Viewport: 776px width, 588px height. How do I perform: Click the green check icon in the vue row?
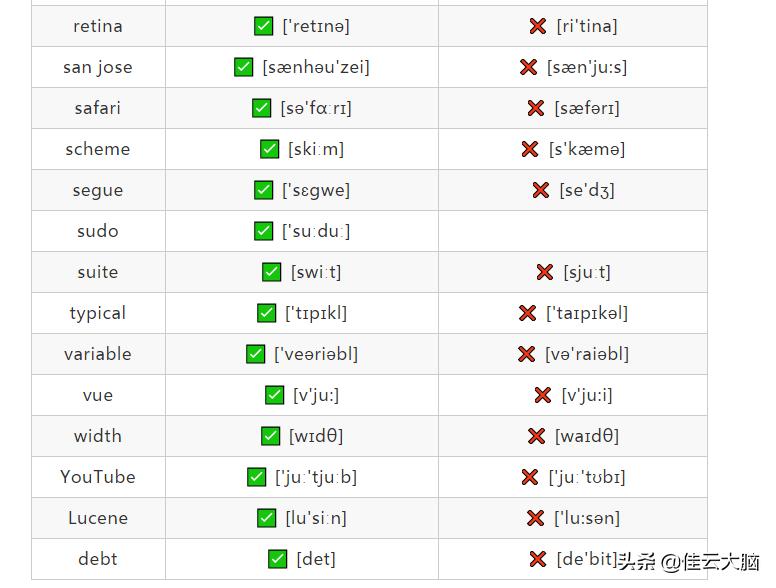pyautogui.click(x=275, y=395)
